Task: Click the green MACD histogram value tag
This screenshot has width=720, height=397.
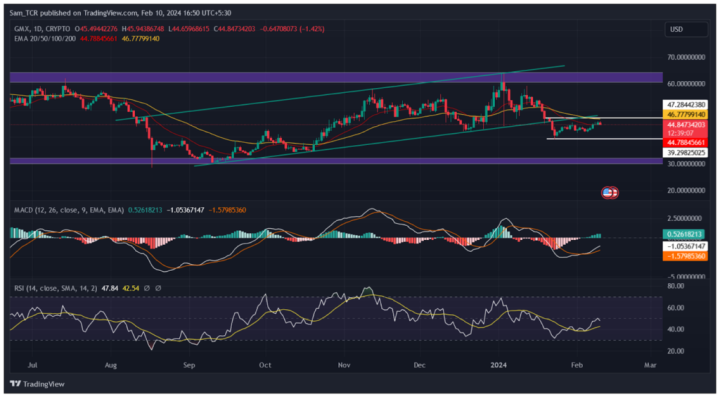Action: point(685,235)
